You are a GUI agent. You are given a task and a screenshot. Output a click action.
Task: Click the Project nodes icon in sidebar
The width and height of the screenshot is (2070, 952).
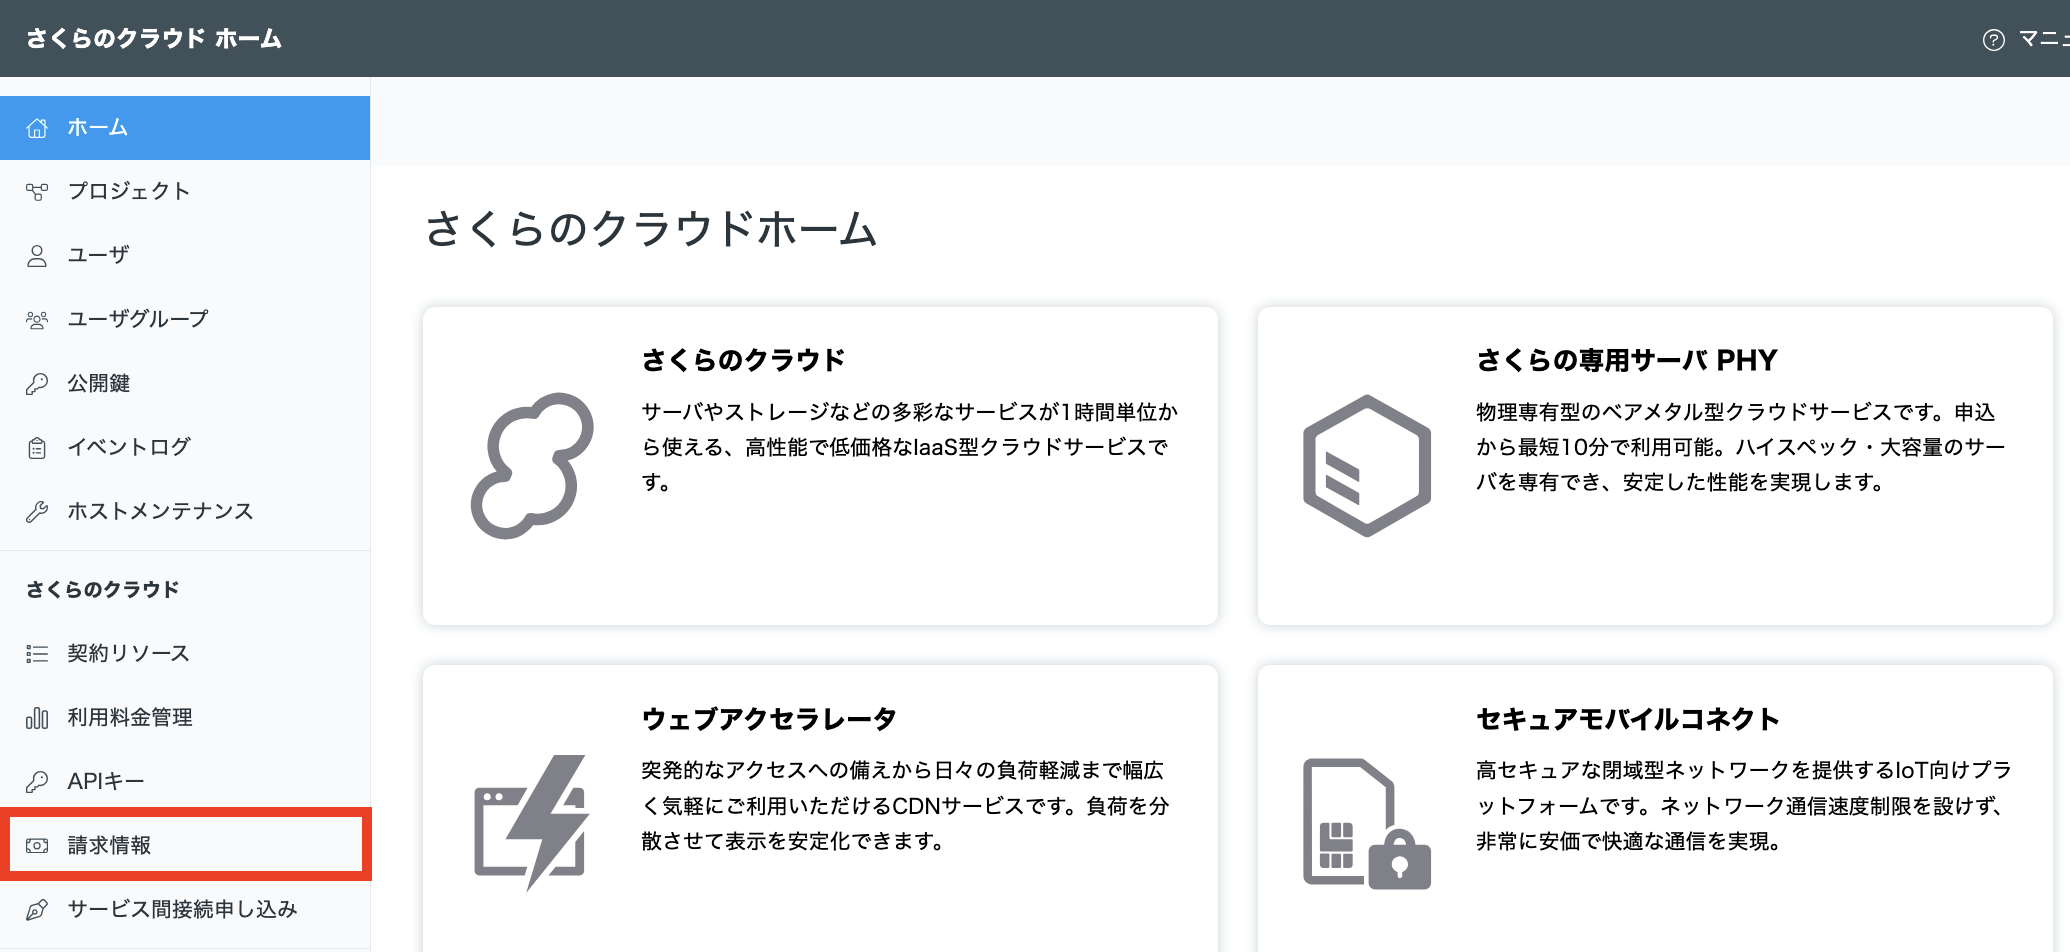[x=37, y=191]
